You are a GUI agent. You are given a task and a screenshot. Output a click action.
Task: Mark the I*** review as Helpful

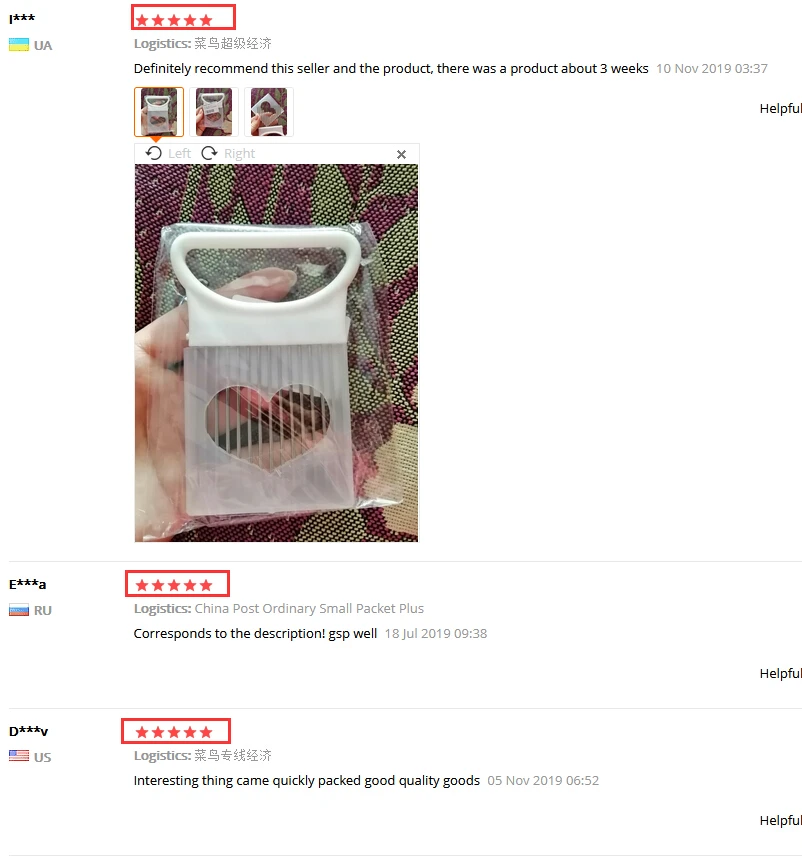(x=781, y=109)
